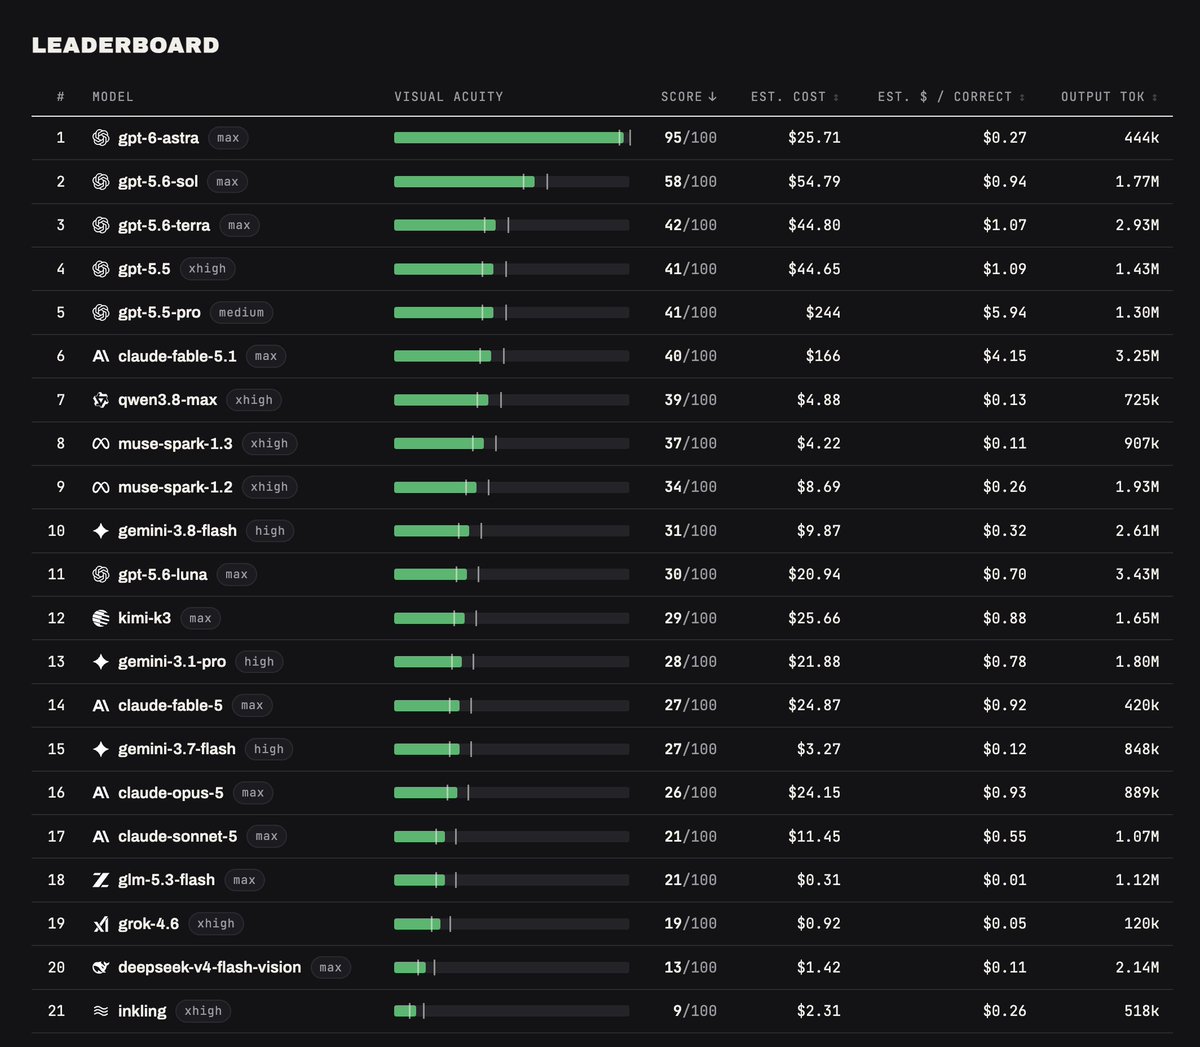Click the OpenAI icon beside gpt-5.5 xhigh
The width and height of the screenshot is (1200, 1047).
[101, 269]
